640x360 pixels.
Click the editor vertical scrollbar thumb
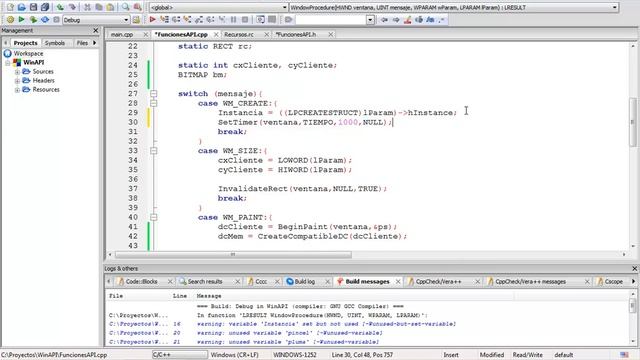click(633, 122)
